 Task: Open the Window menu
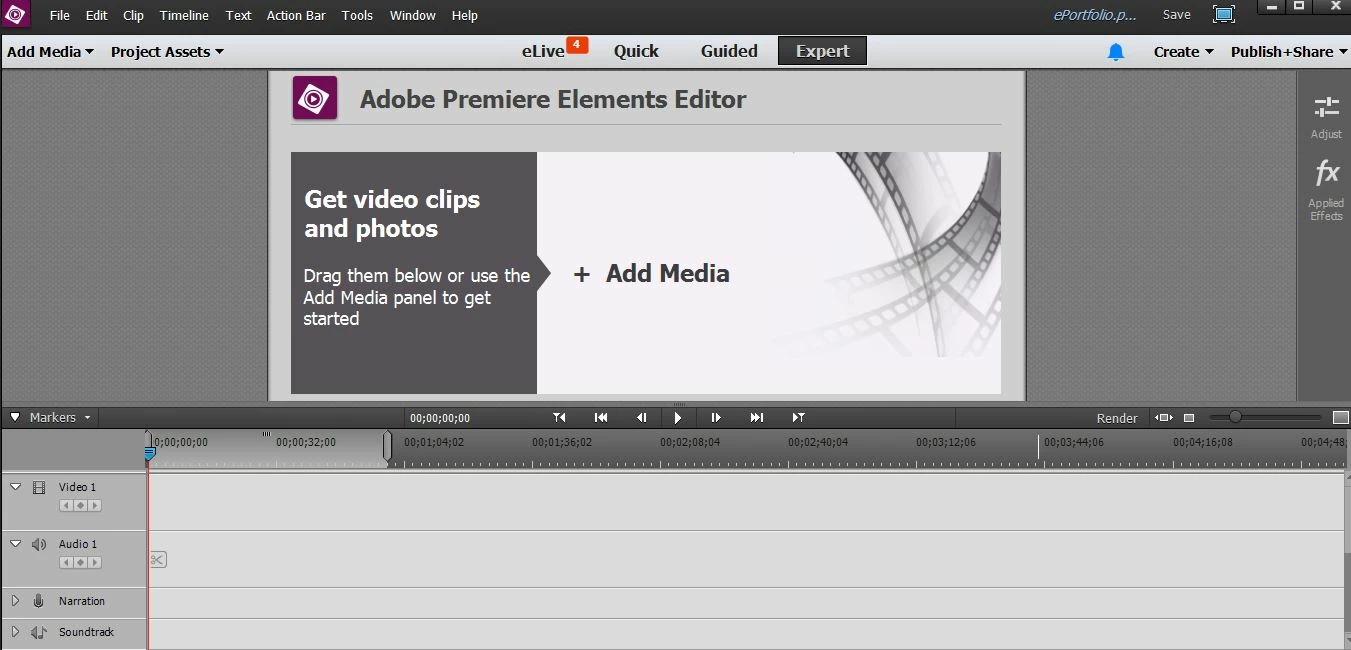point(412,15)
